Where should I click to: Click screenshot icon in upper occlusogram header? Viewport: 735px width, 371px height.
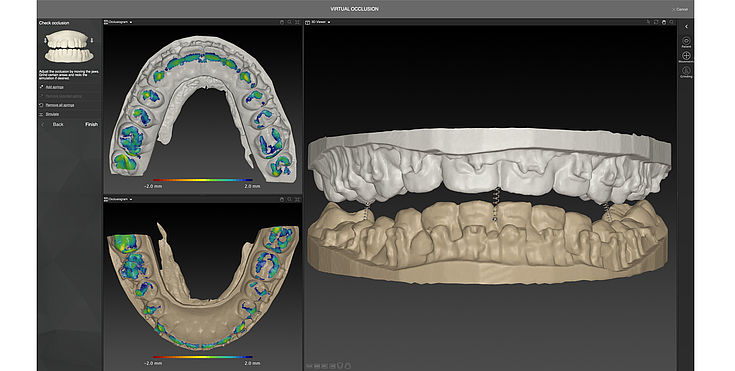pyautogui.click(x=282, y=22)
